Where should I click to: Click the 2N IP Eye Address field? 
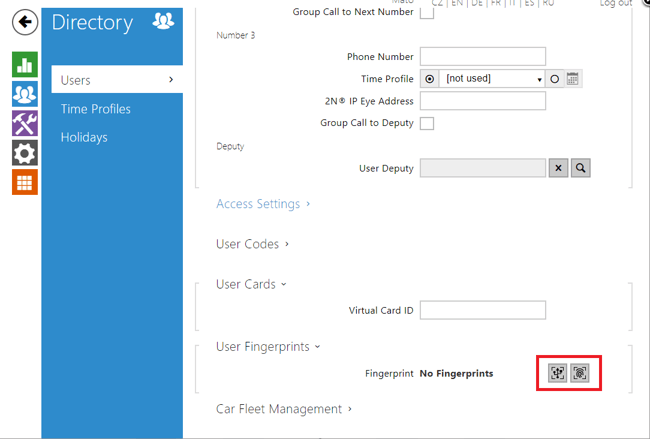point(483,101)
